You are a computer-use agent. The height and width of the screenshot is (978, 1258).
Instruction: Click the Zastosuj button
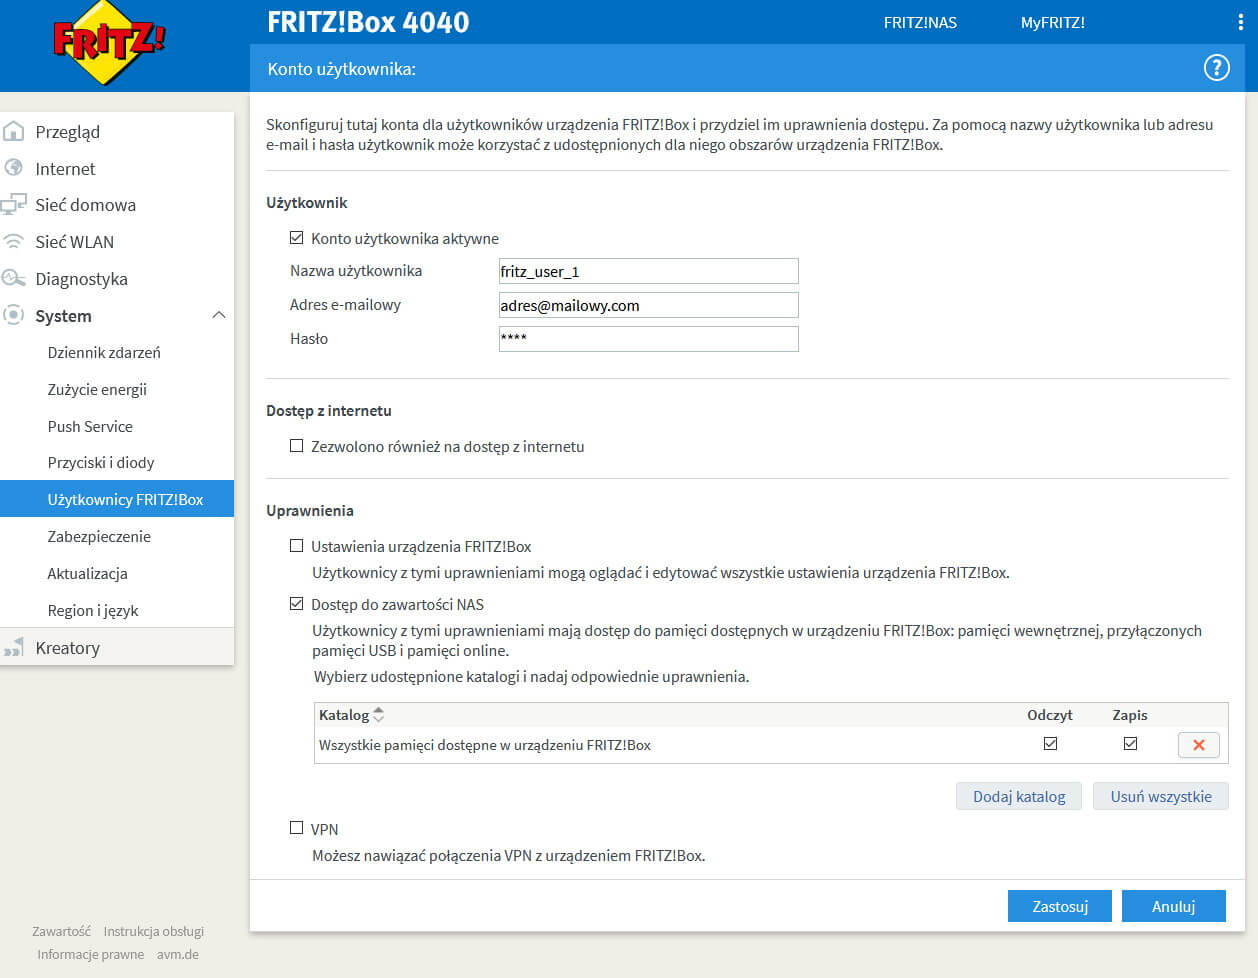1059,906
